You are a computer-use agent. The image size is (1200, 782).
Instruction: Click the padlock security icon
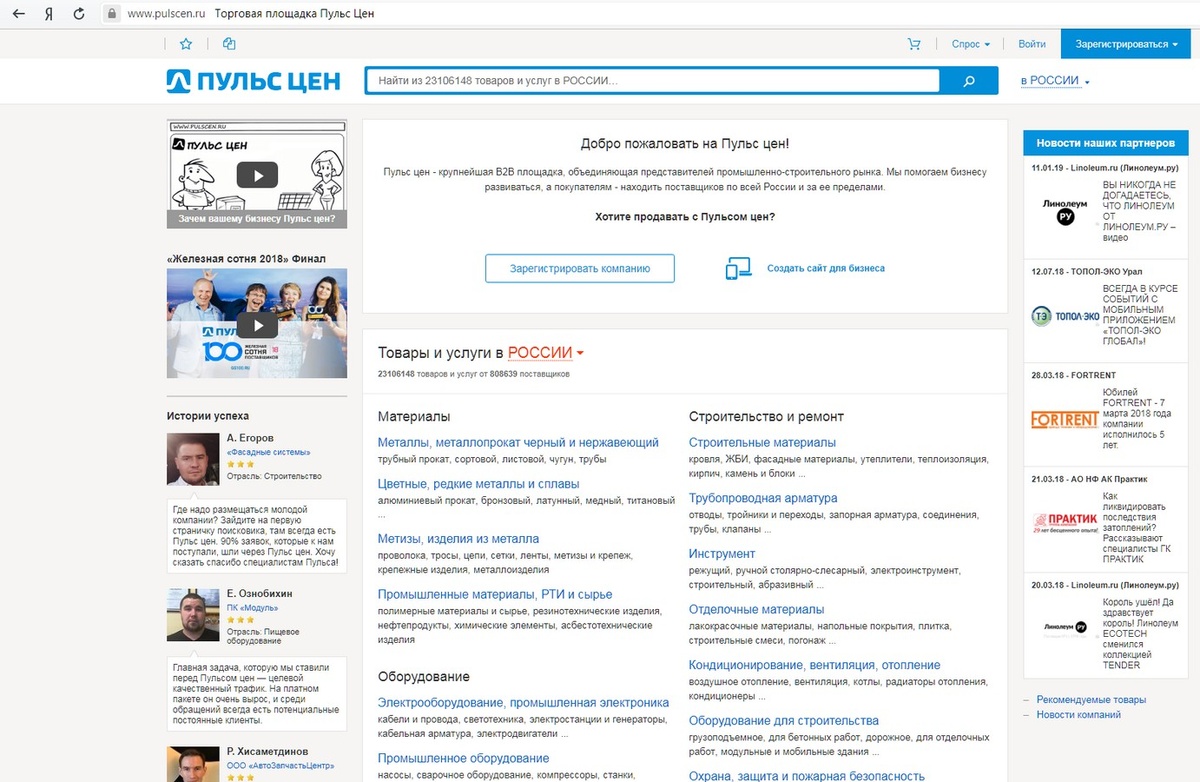[111, 15]
